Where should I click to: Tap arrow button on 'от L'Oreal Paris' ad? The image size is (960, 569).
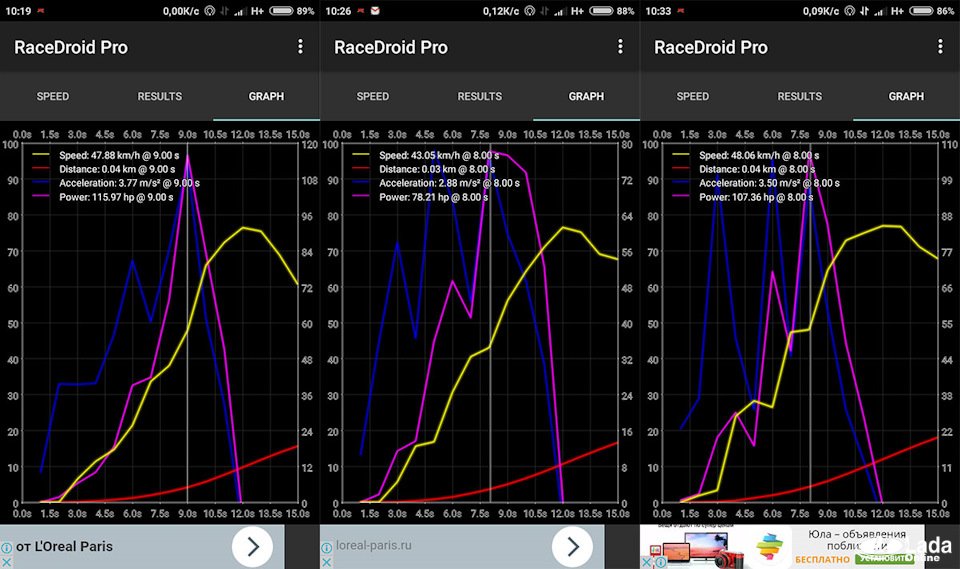tap(253, 547)
